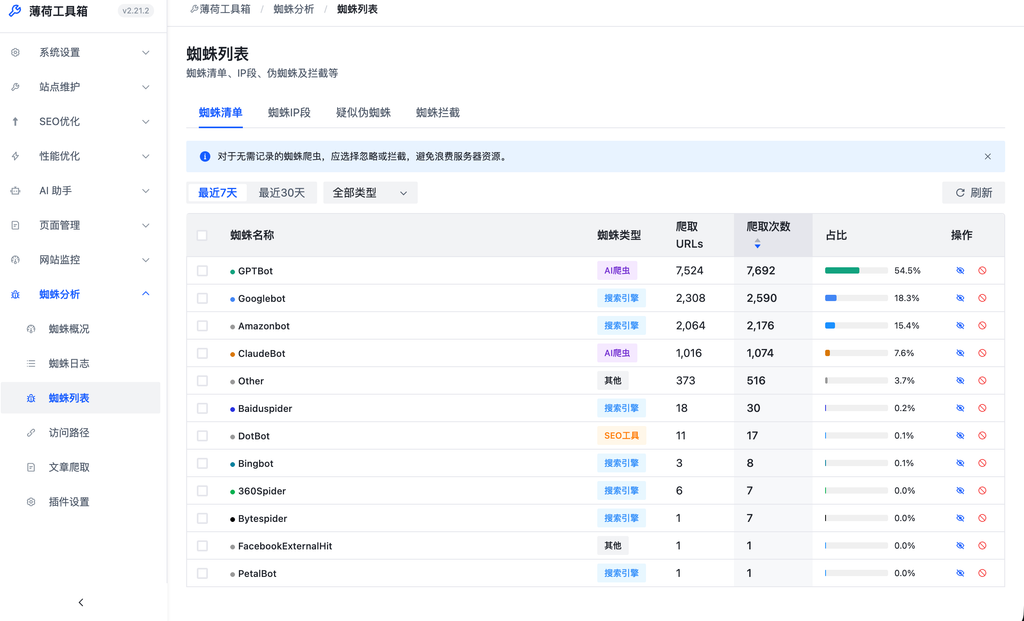Image resolution: width=1024 pixels, height=621 pixels.
Task: Block GPTBot with the red ban icon
Action: point(982,270)
